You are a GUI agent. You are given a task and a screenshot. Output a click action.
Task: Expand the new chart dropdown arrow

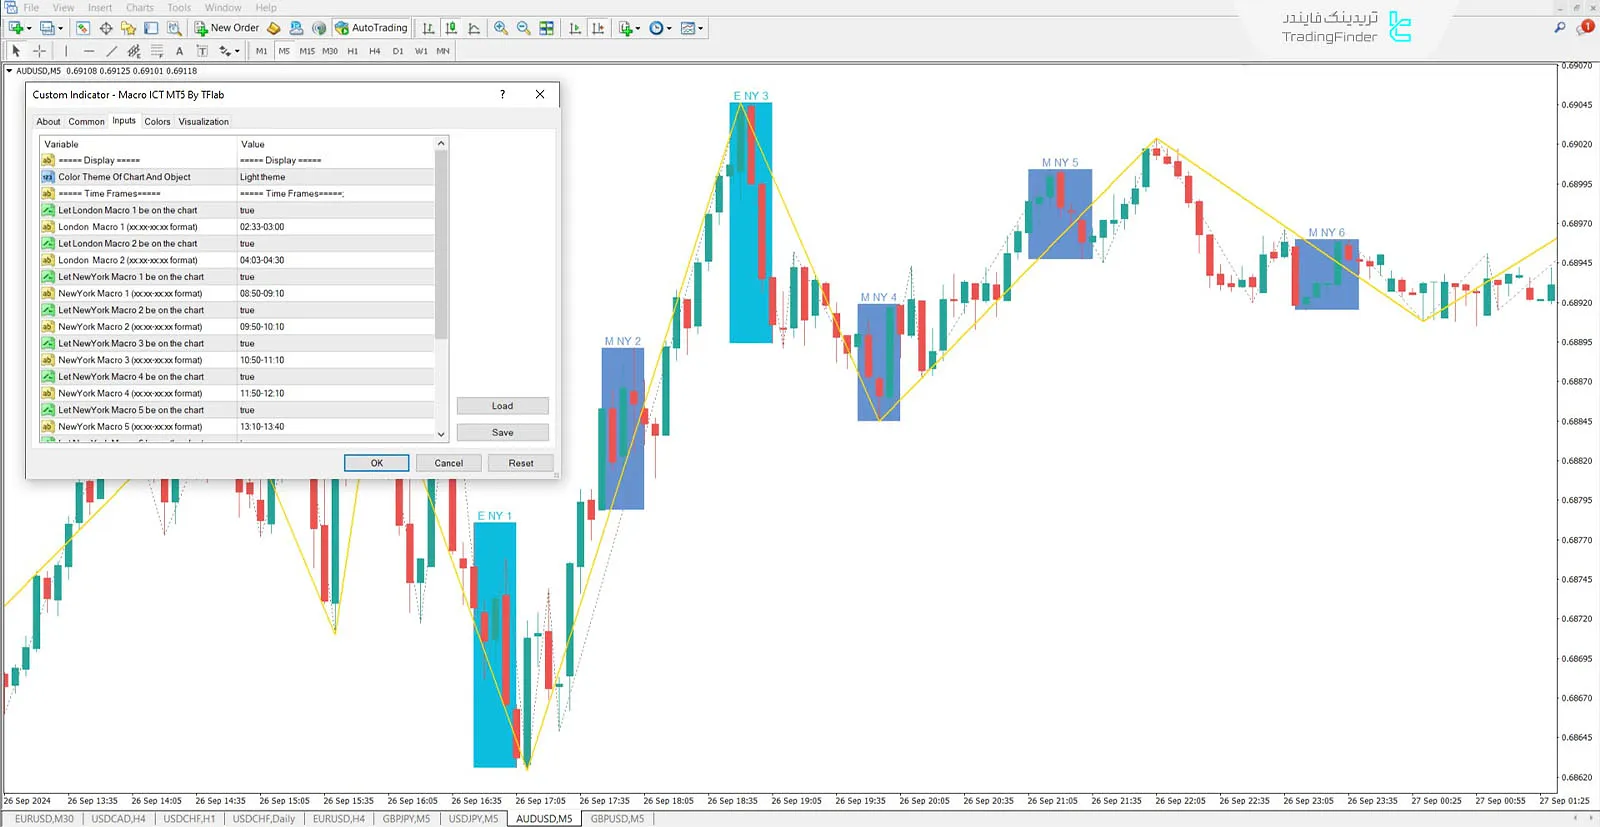(x=29, y=28)
